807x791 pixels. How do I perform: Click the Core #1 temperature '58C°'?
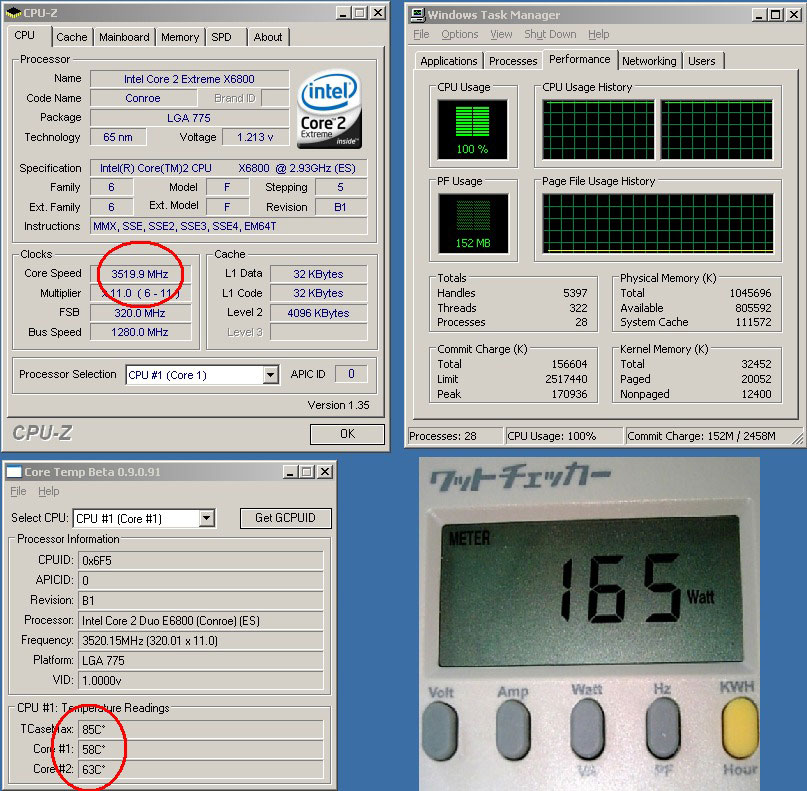(201, 749)
